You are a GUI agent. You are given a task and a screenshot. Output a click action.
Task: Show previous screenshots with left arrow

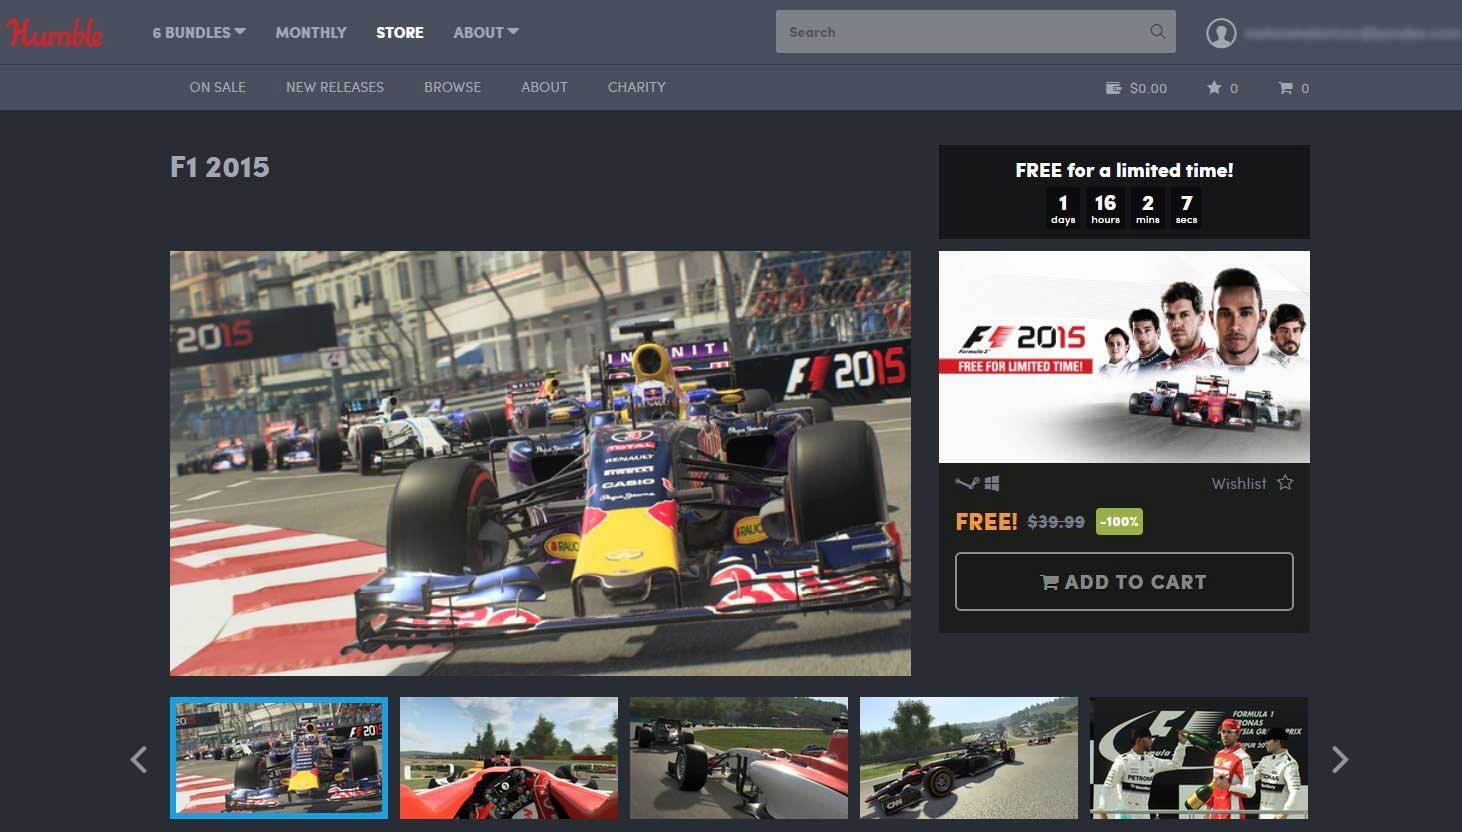(x=139, y=759)
